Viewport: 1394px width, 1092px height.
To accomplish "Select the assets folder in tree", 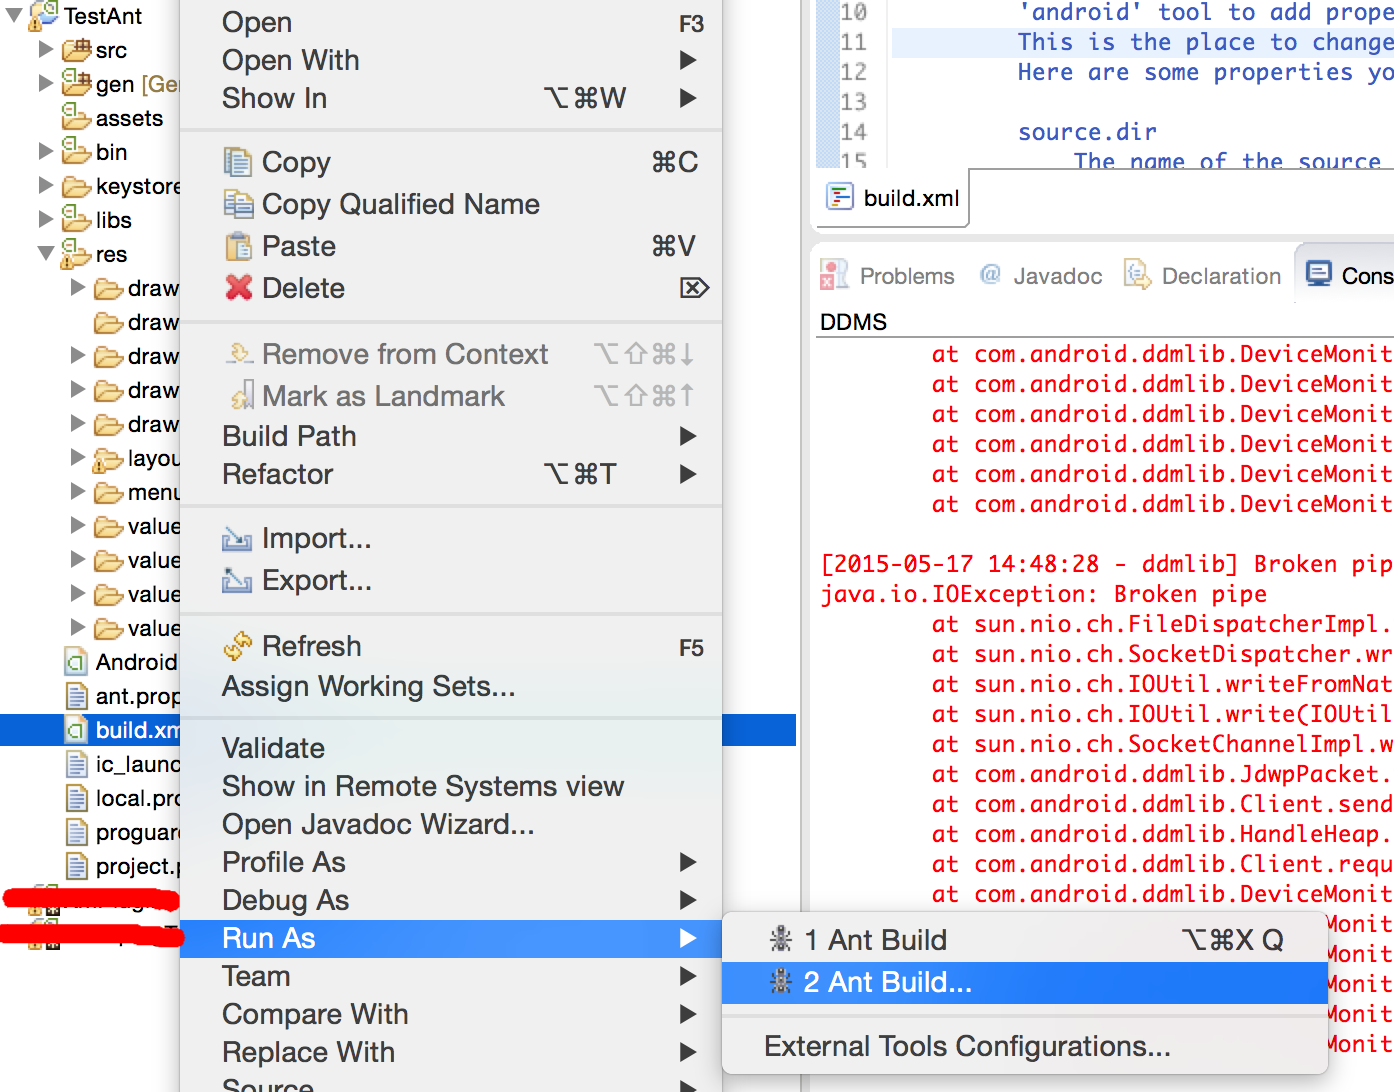I will pos(128,118).
